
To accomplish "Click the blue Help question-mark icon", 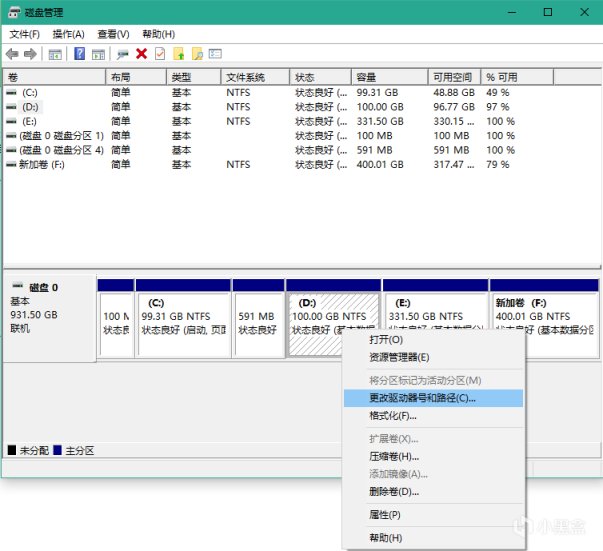I will pyautogui.click(x=80, y=53).
